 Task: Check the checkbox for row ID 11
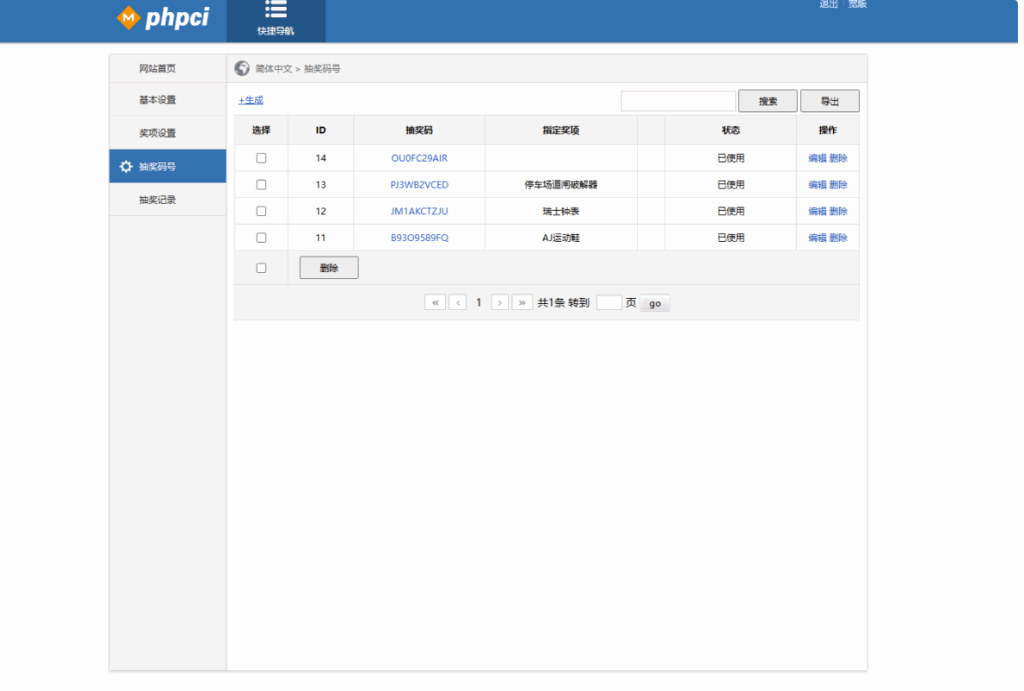[261, 238]
